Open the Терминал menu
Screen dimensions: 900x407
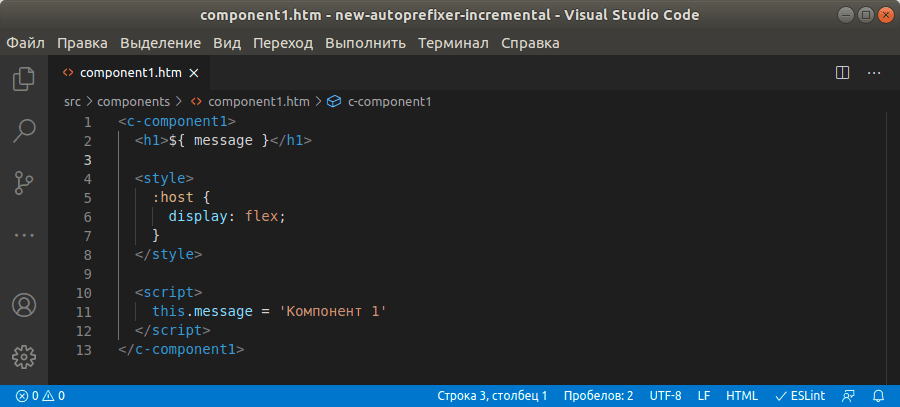(453, 43)
